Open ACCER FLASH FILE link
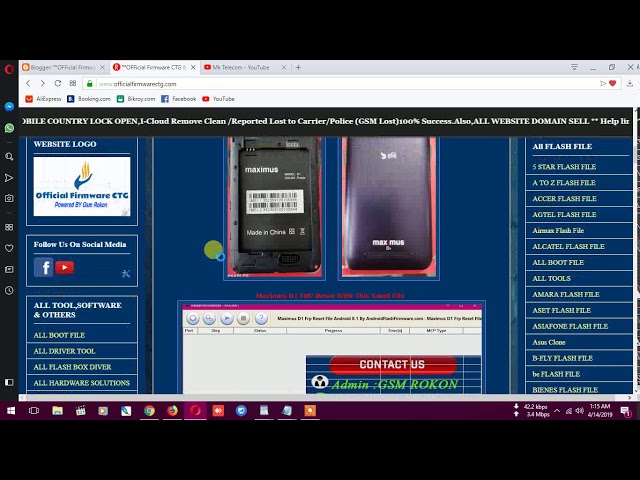Screen dimensions: 640x480 [x=564, y=198]
